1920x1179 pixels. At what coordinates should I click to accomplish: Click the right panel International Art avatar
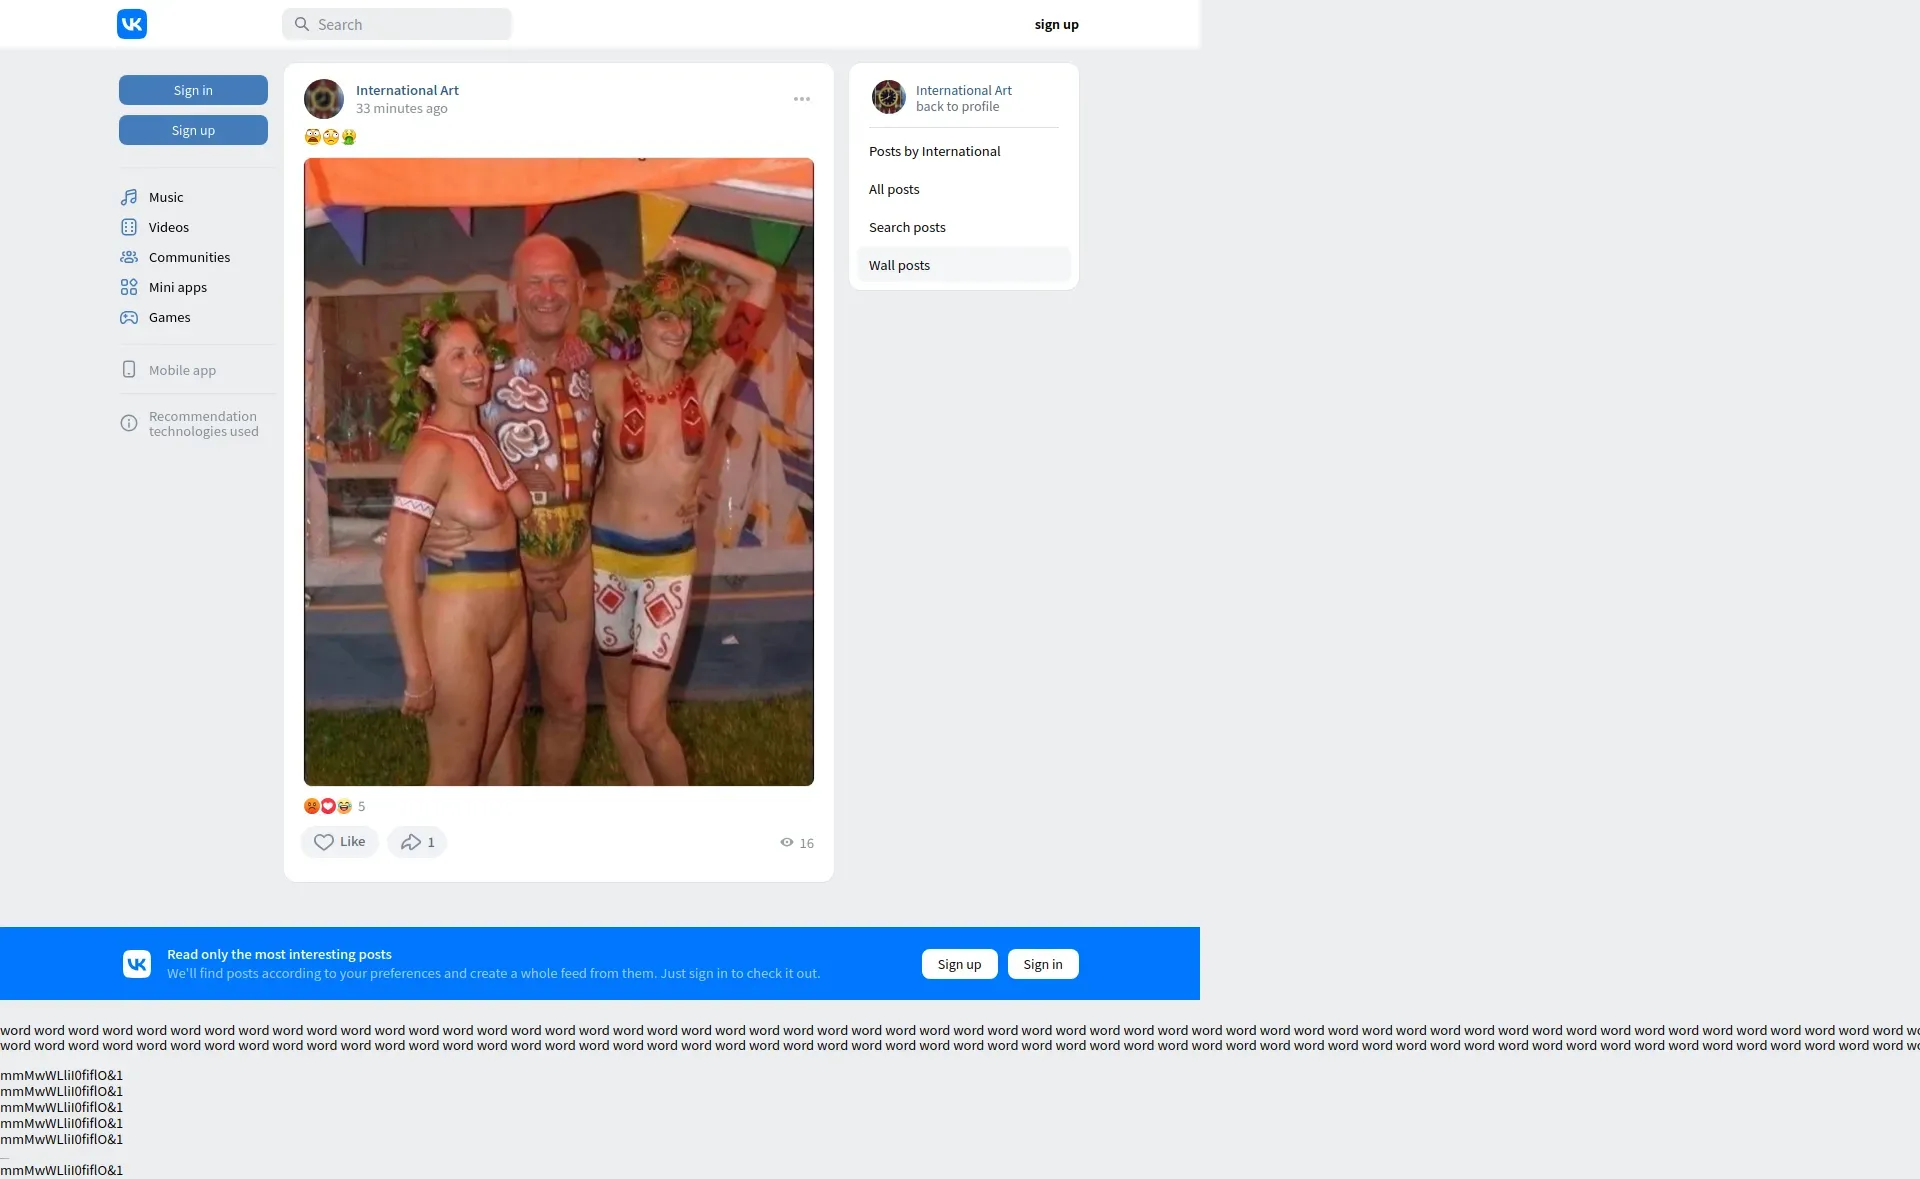[x=889, y=97]
